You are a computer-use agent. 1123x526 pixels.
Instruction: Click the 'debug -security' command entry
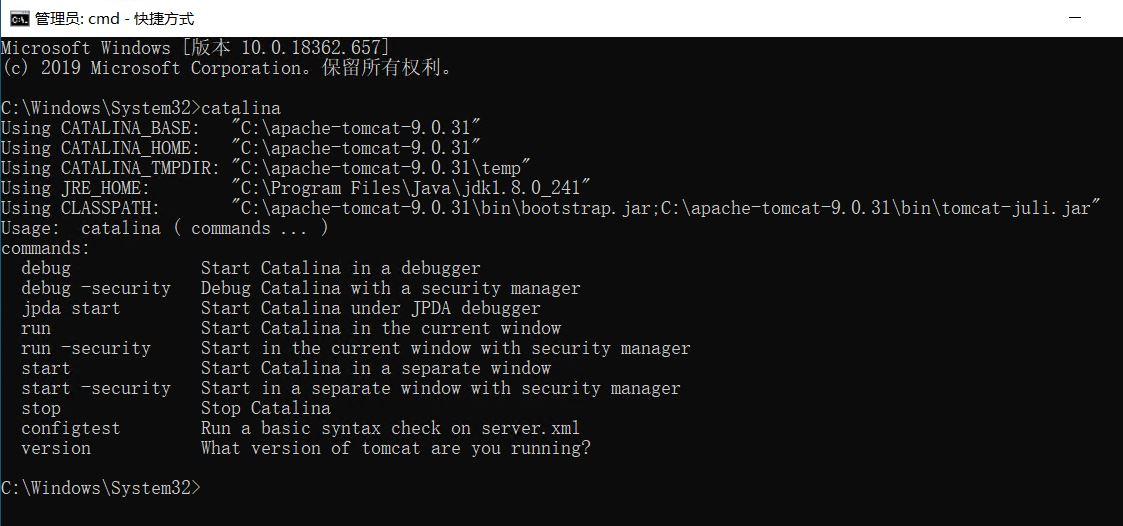[96, 289]
